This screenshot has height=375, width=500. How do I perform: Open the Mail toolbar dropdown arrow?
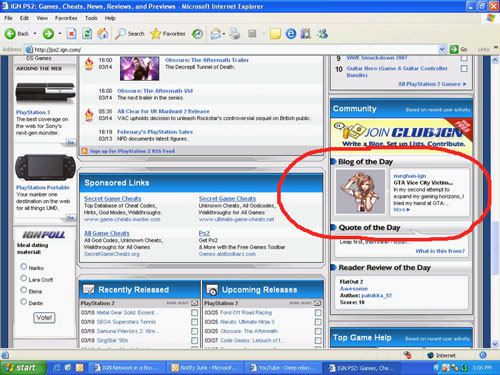[224, 34]
